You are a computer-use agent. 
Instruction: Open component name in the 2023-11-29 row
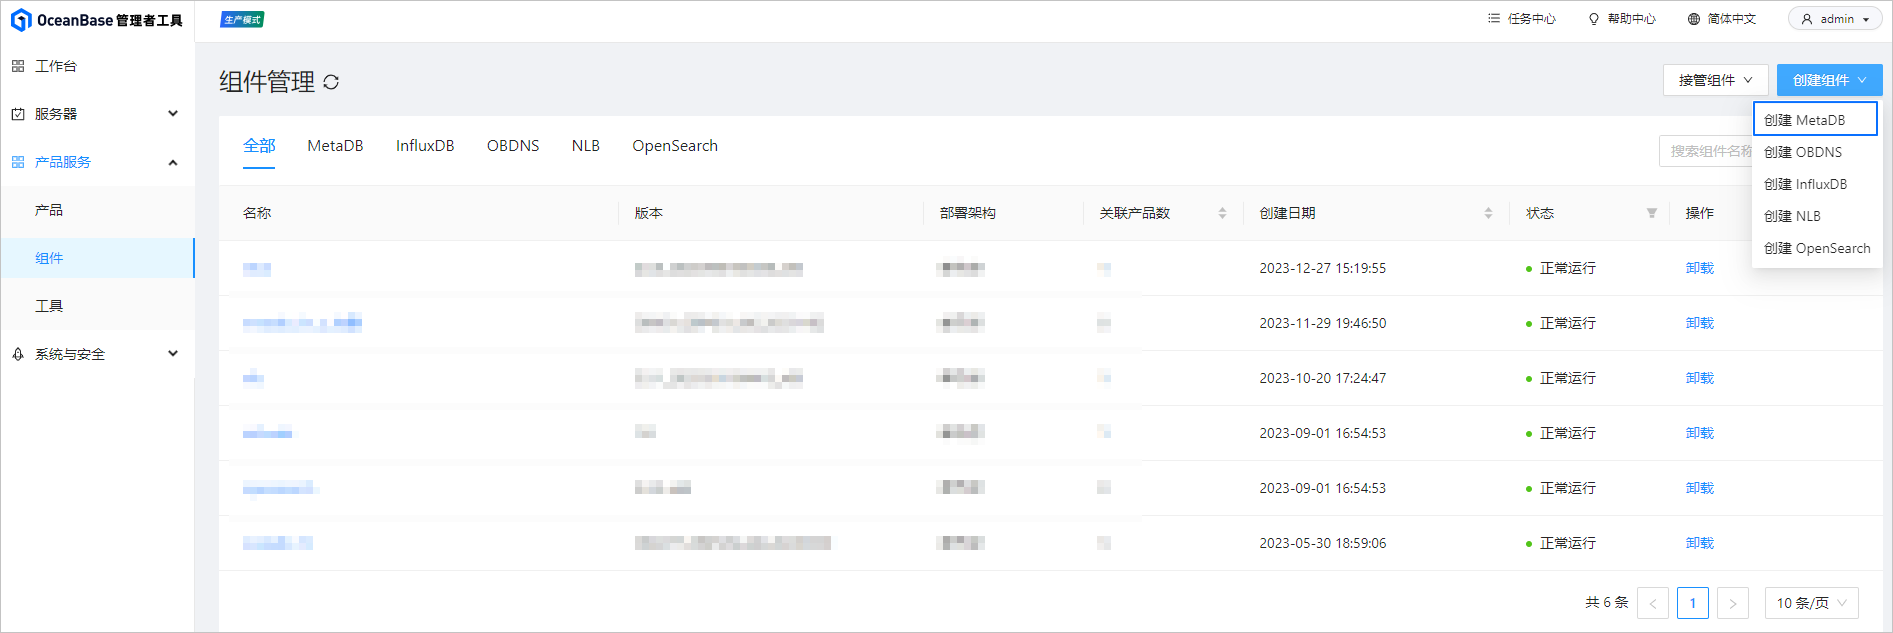(x=302, y=323)
